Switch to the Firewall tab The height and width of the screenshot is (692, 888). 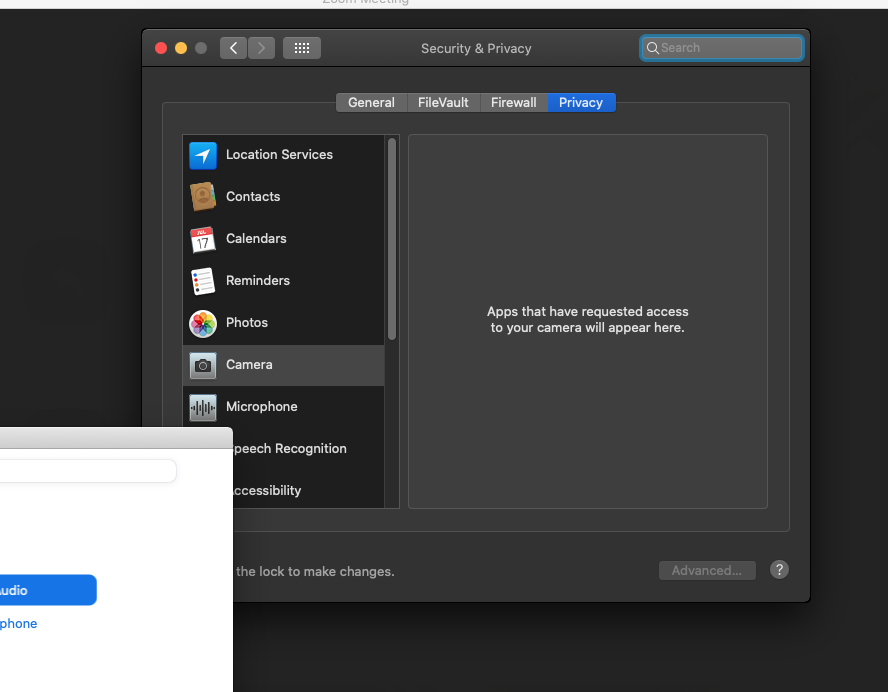(x=514, y=102)
